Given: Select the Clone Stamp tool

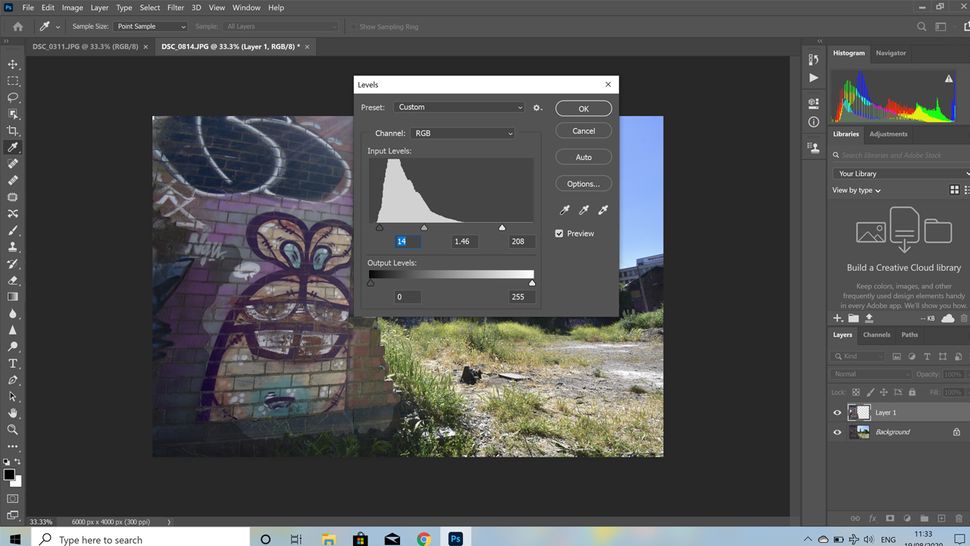Looking at the screenshot, I should tap(12, 247).
